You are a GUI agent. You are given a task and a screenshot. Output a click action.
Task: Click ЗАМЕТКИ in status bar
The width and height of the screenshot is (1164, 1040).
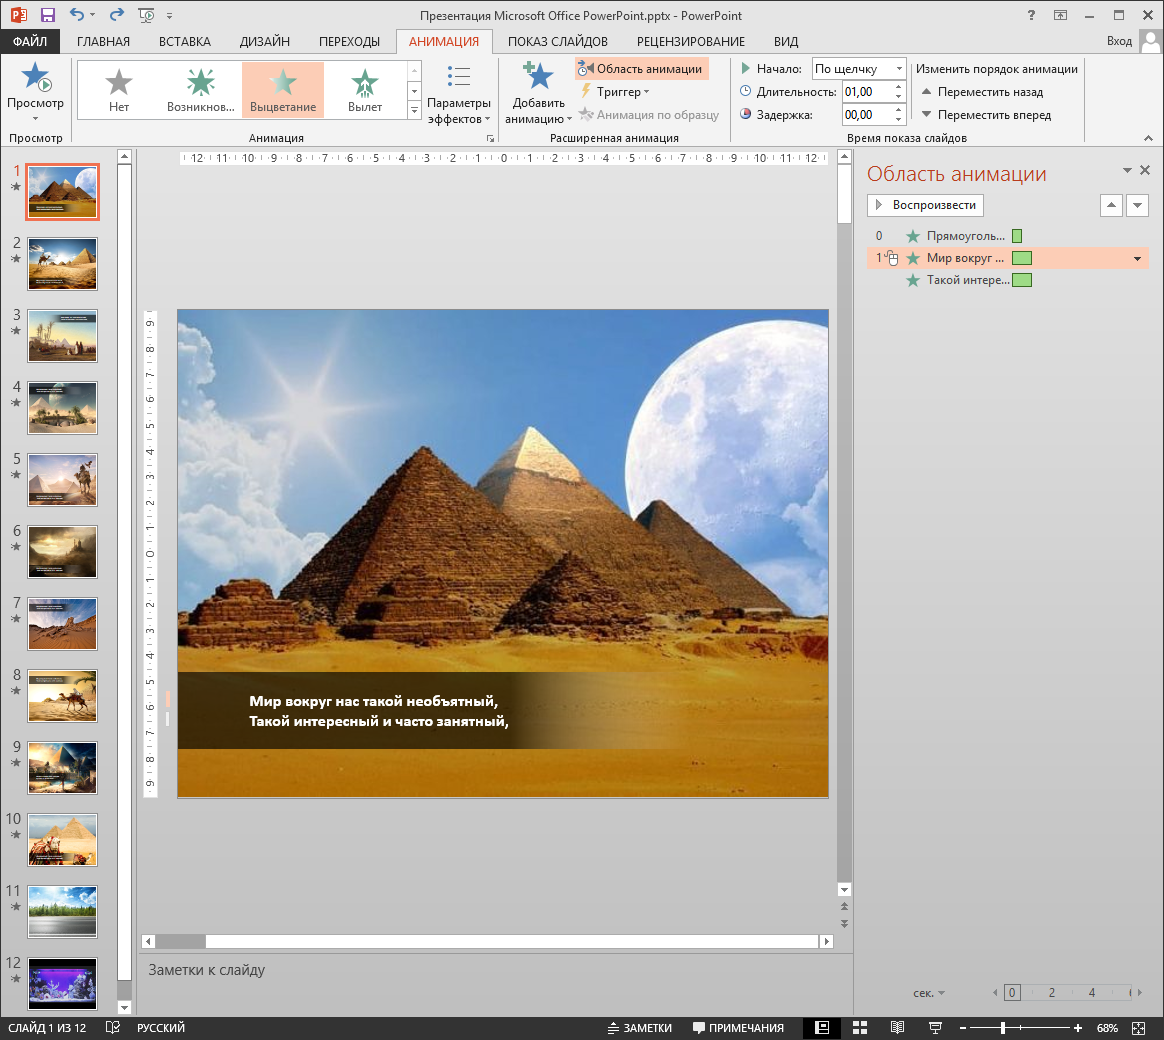click(x=639, y=1028)
